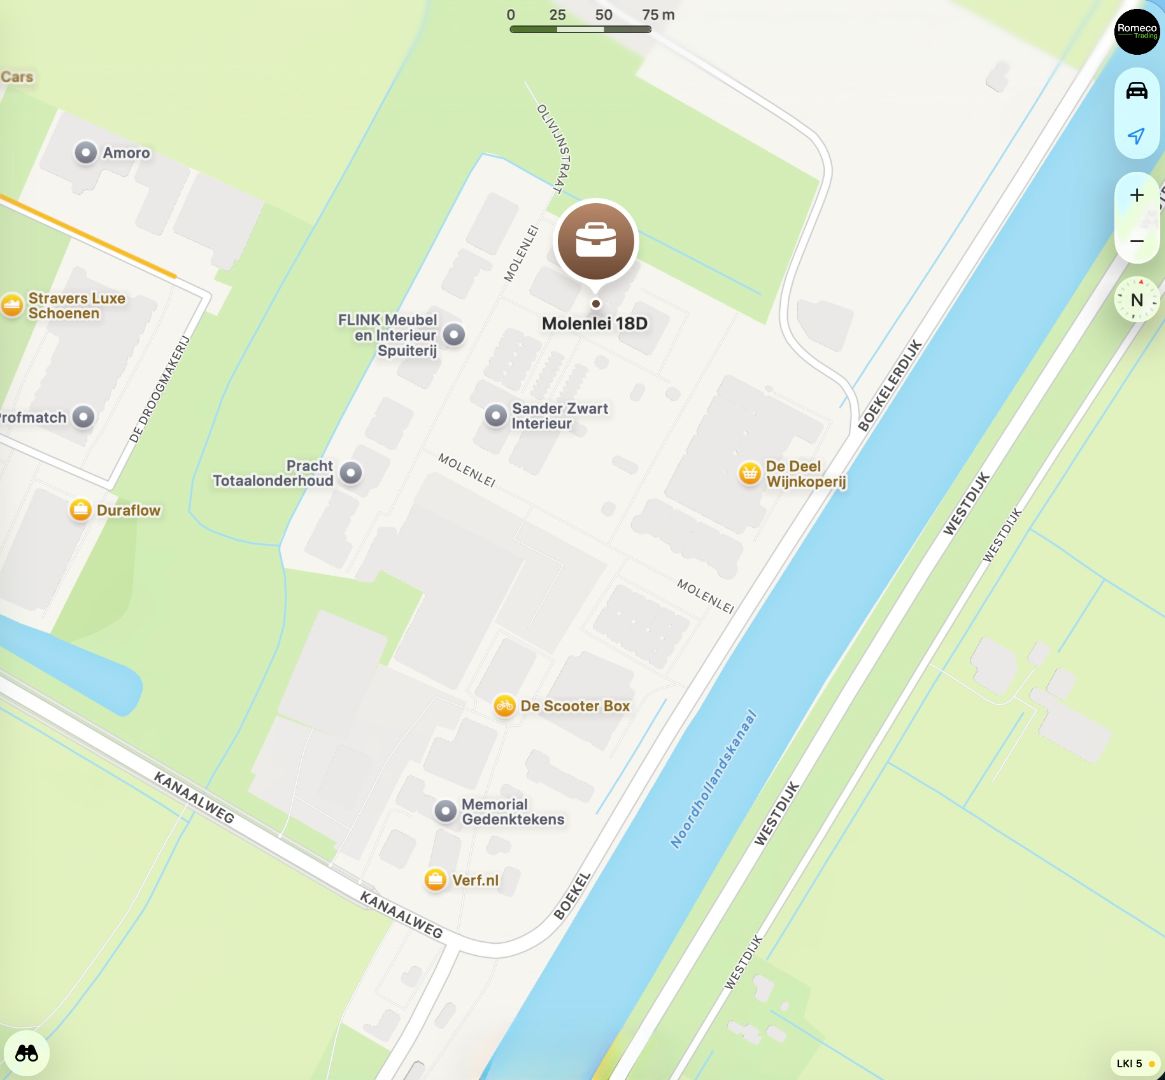The width and height of the screenshot is (1165, 1080).
Task: Open FLINK Meubel en Interieur Spuiterij pin
Action: point(454,334)
